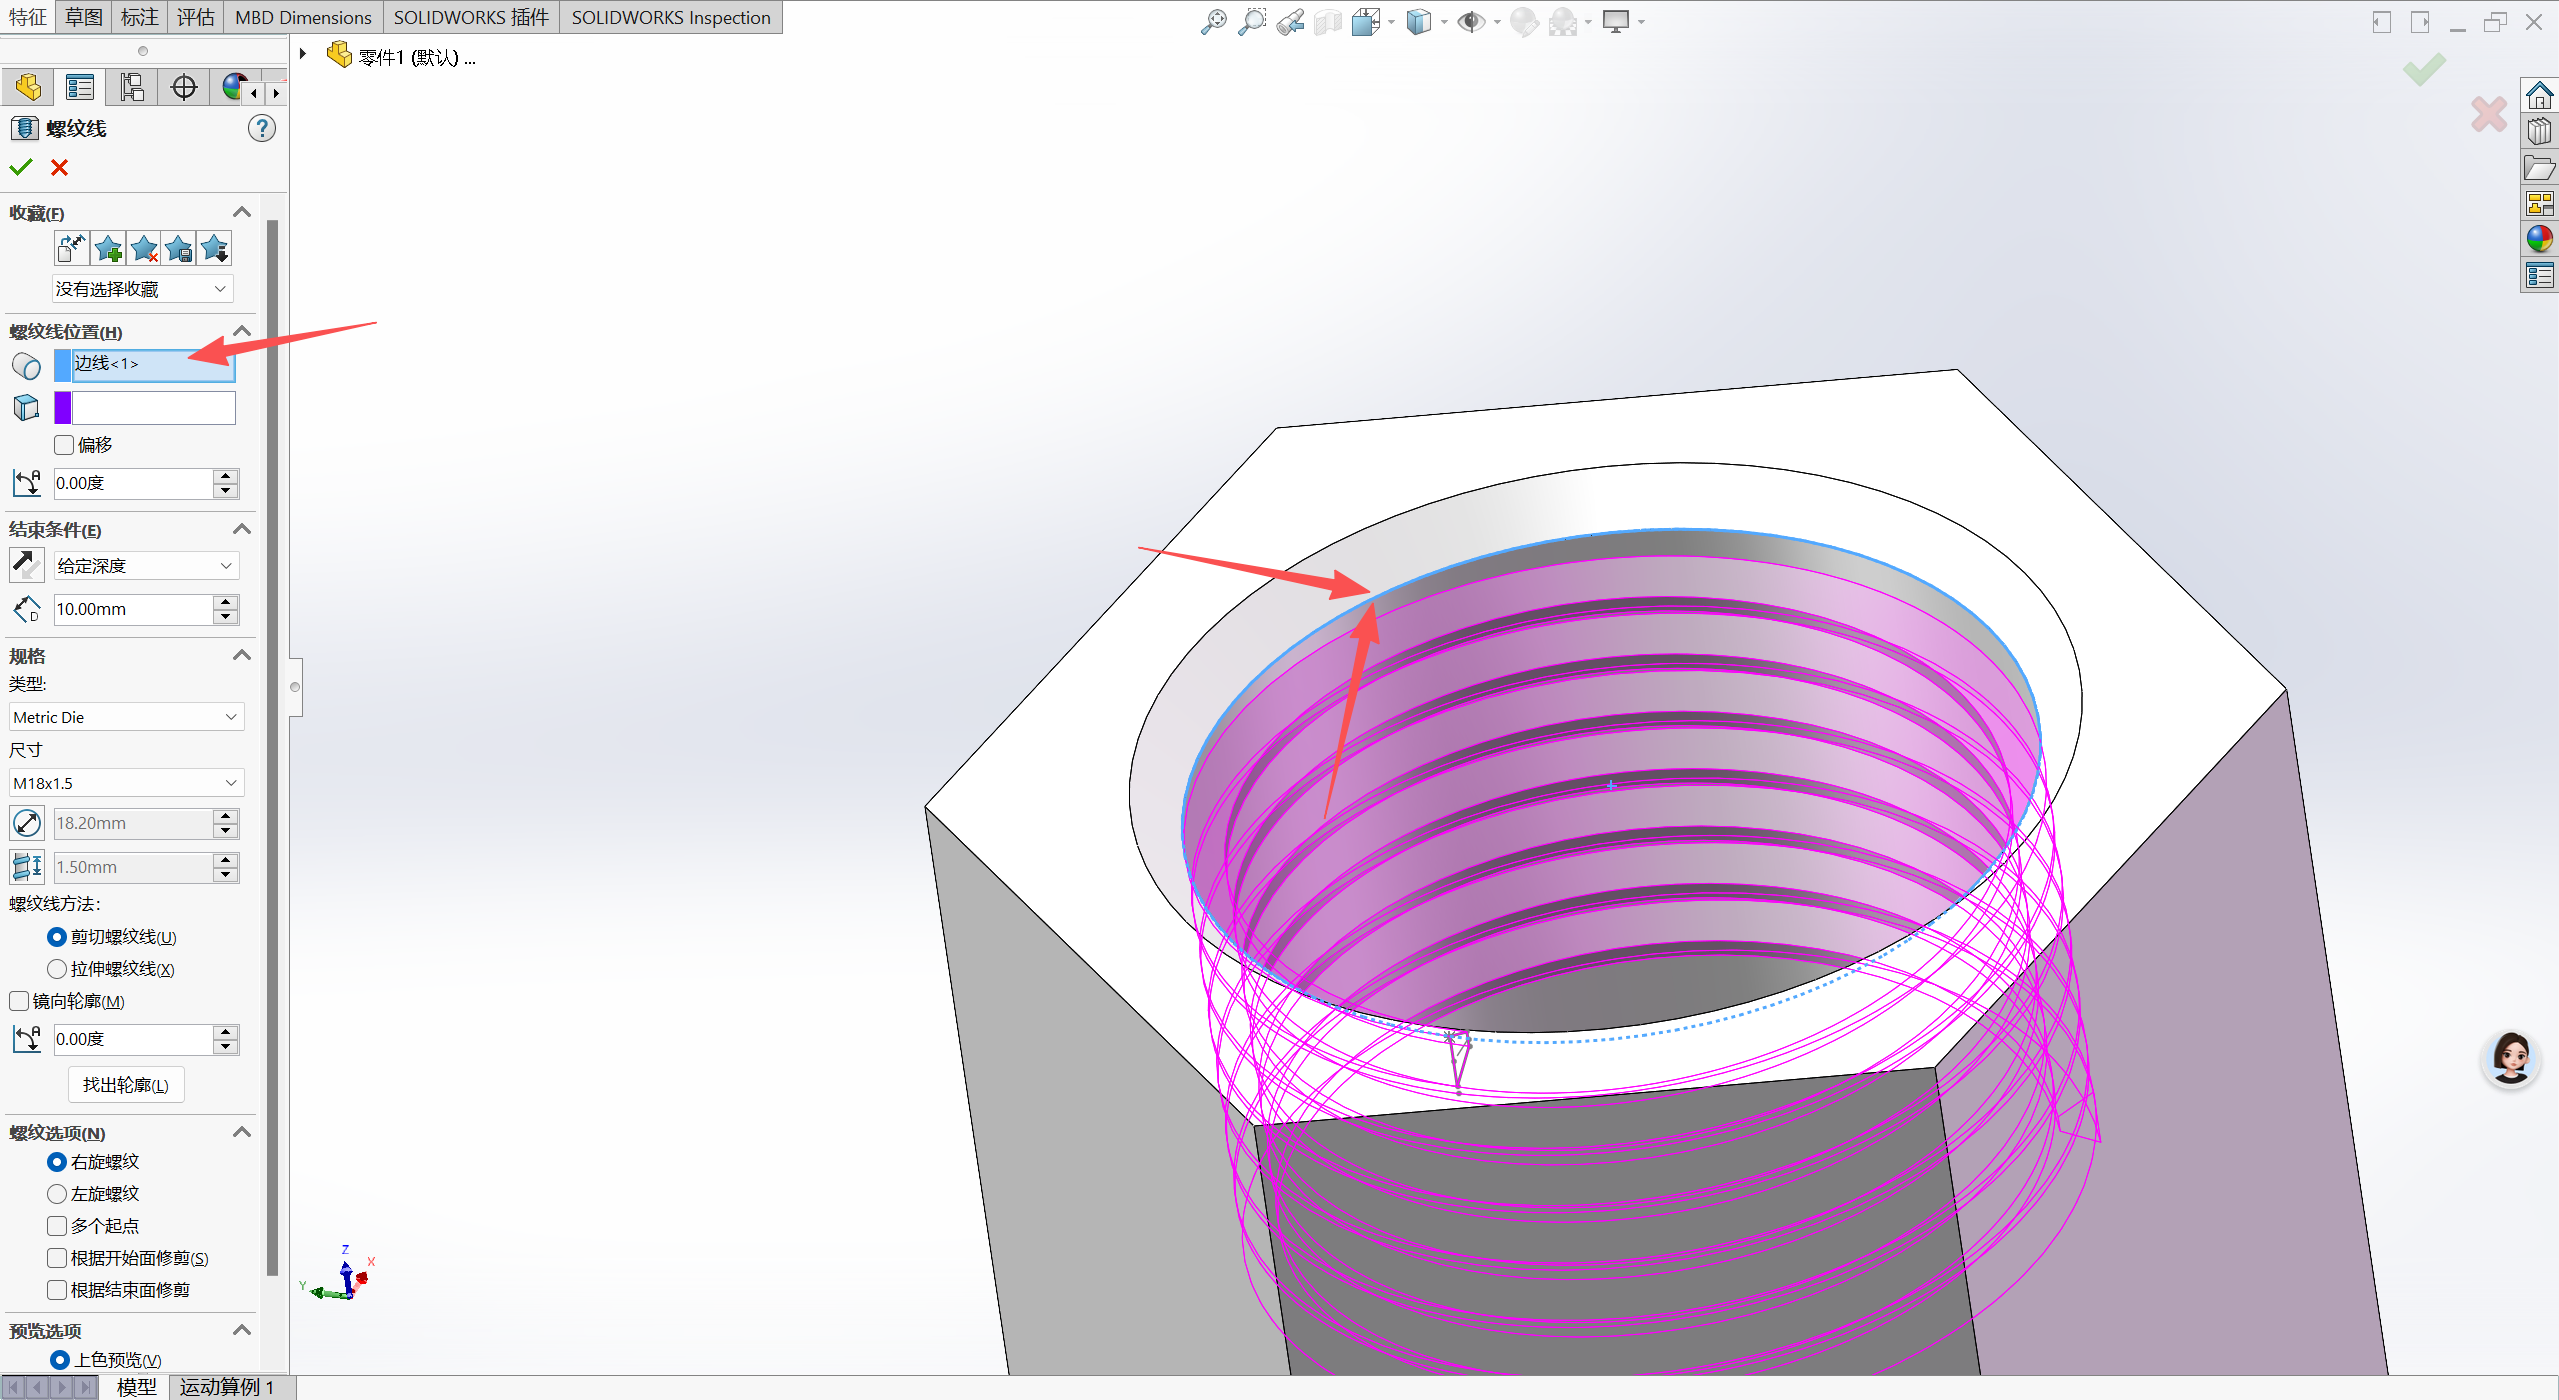Switch to the 运动算例 1 bottom tab
The width and height of the screenshot is (2559, 1400).
coord(227,1387)
